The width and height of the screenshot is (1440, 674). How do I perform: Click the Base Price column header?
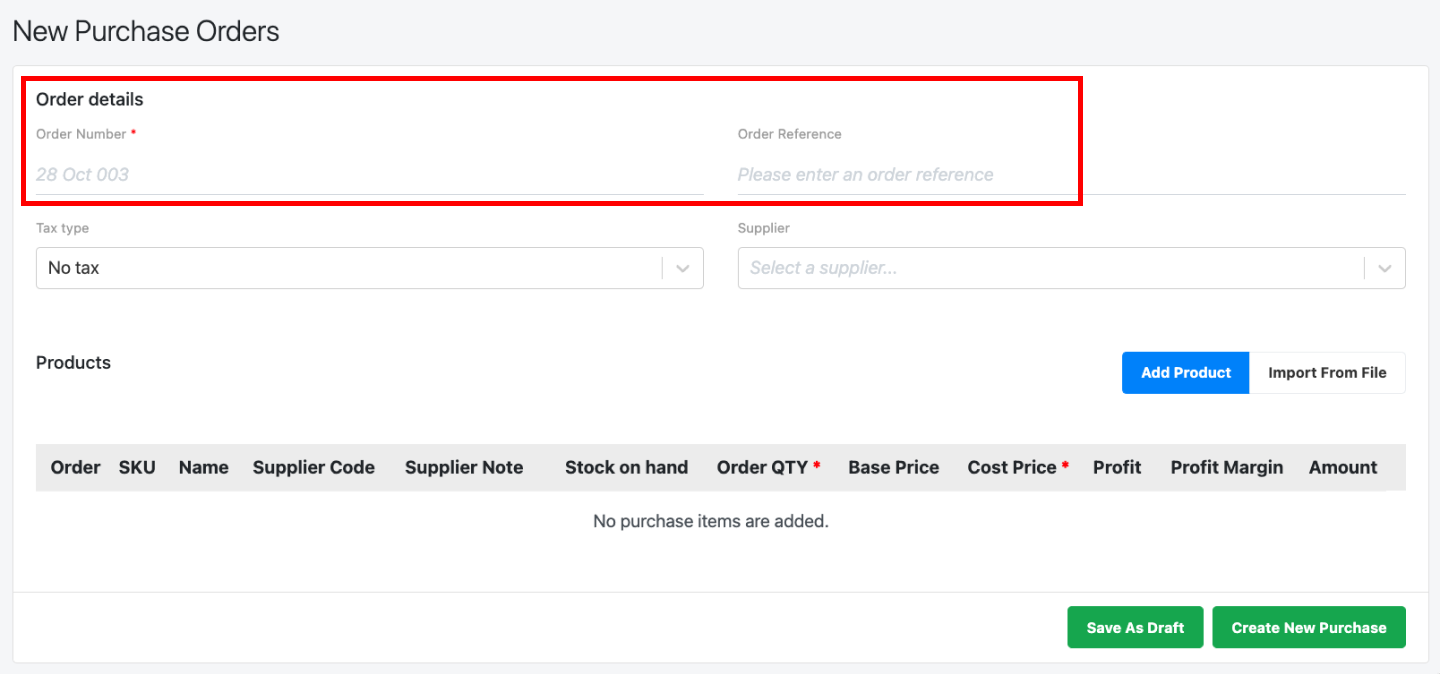click(x=894, y=467)
